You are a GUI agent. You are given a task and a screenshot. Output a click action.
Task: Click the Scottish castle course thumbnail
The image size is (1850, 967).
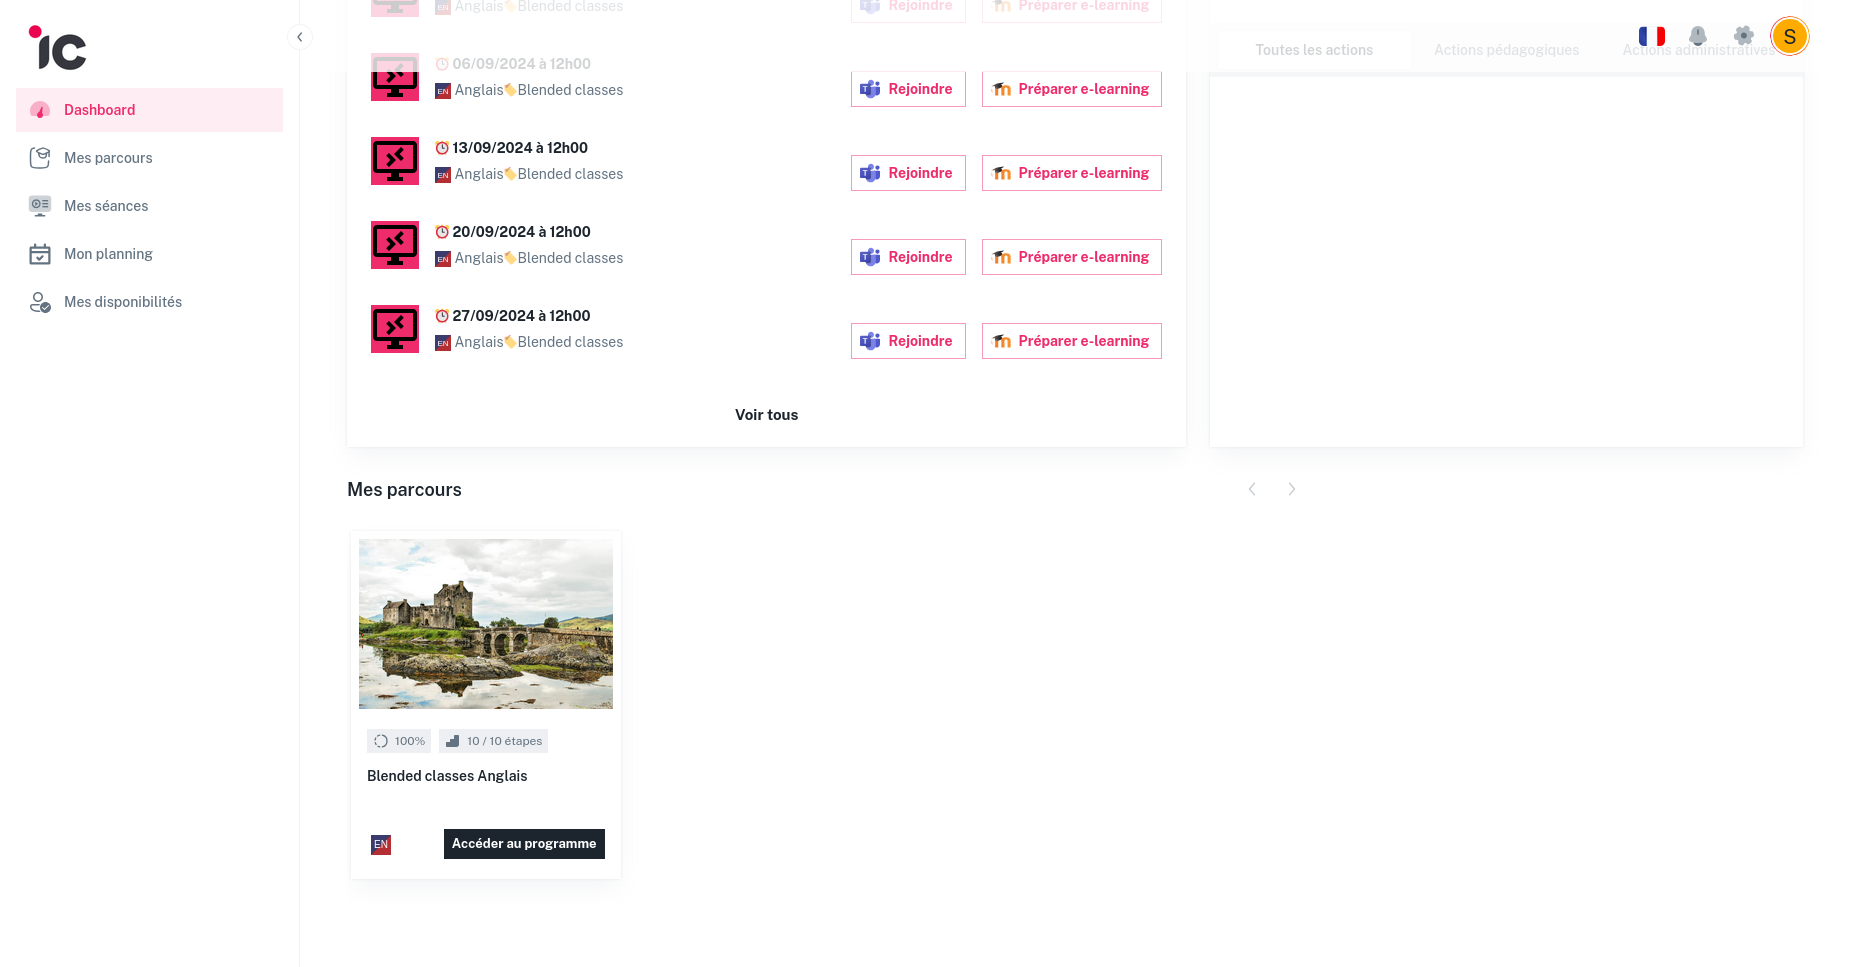coord(486,622)
